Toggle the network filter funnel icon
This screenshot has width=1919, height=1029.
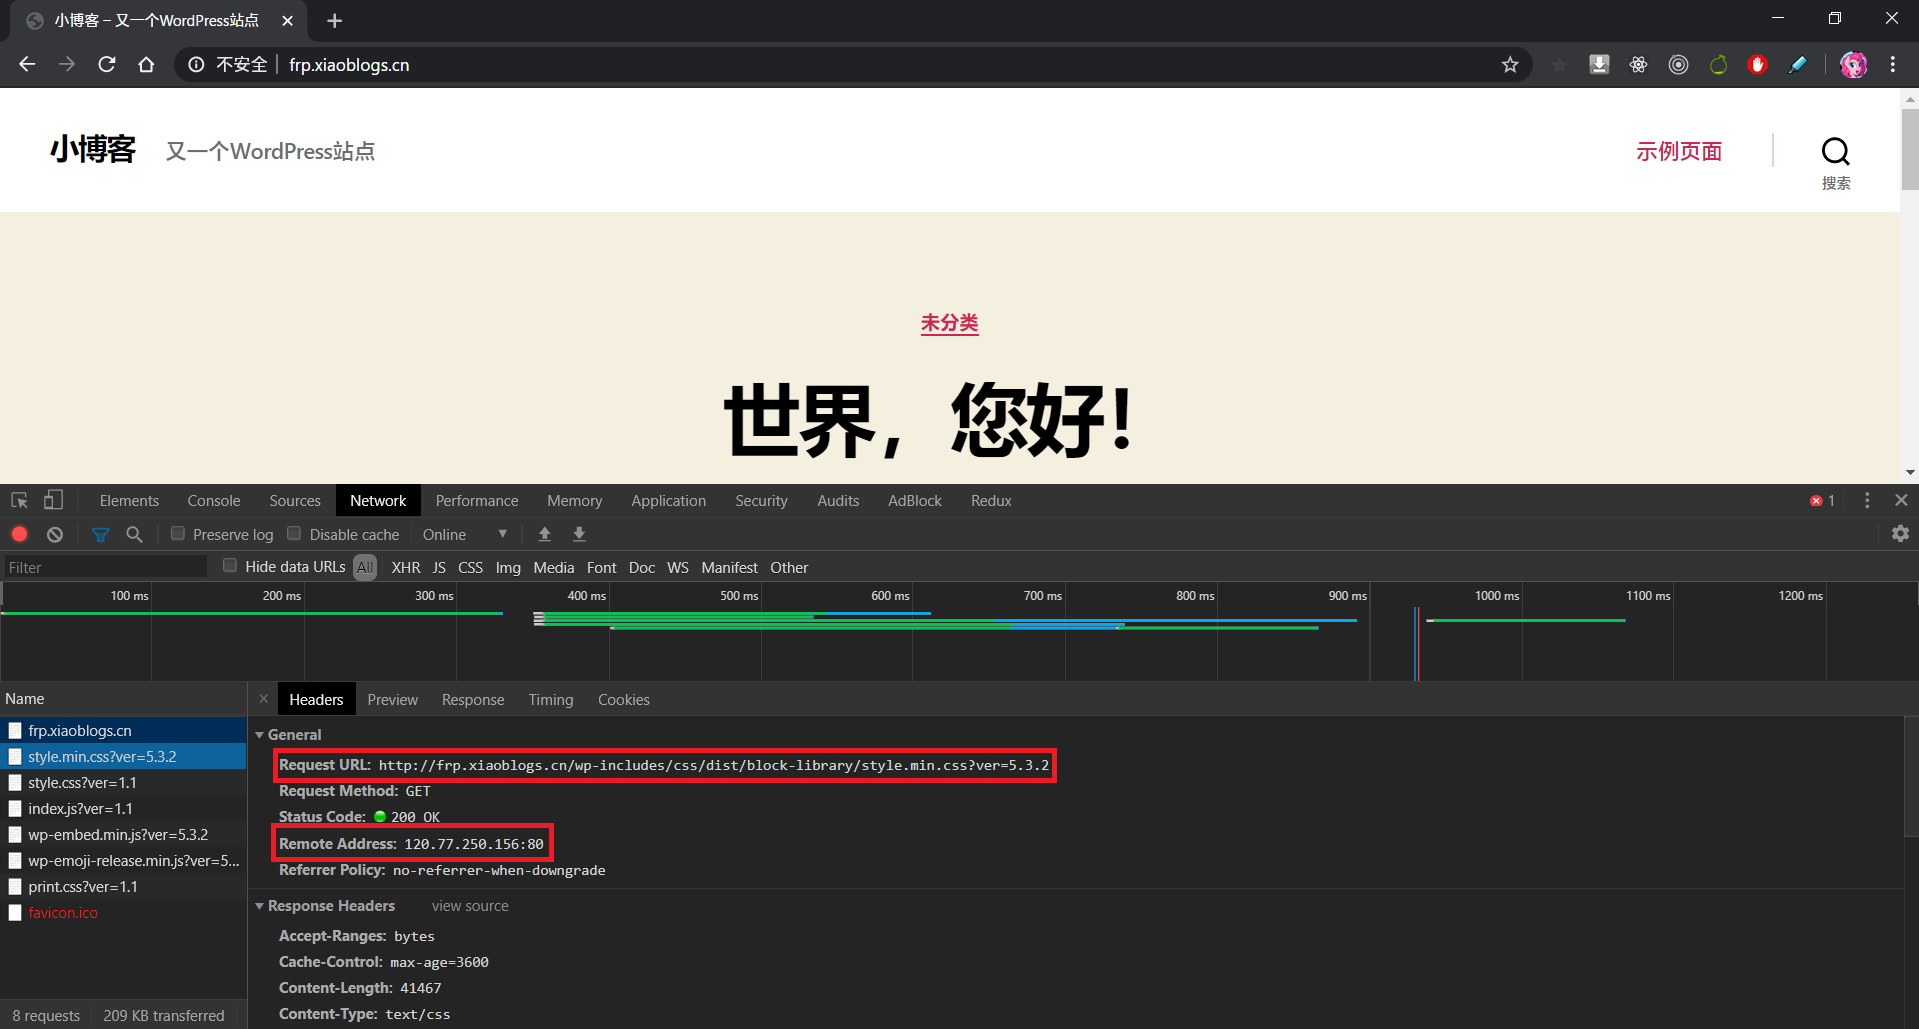(x=100, y=534)
